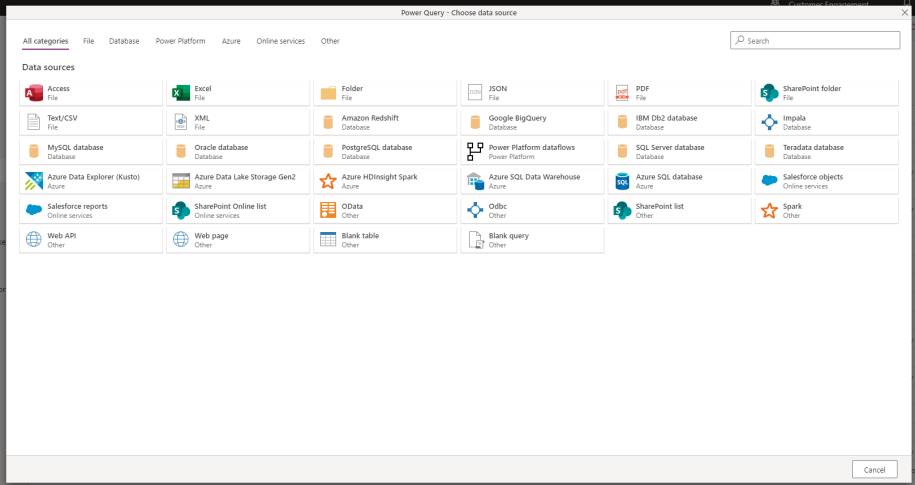The height and width of the screenshot is (485, 915).
Task: Pick the Oracle database icon
Action: click(181, 152)
